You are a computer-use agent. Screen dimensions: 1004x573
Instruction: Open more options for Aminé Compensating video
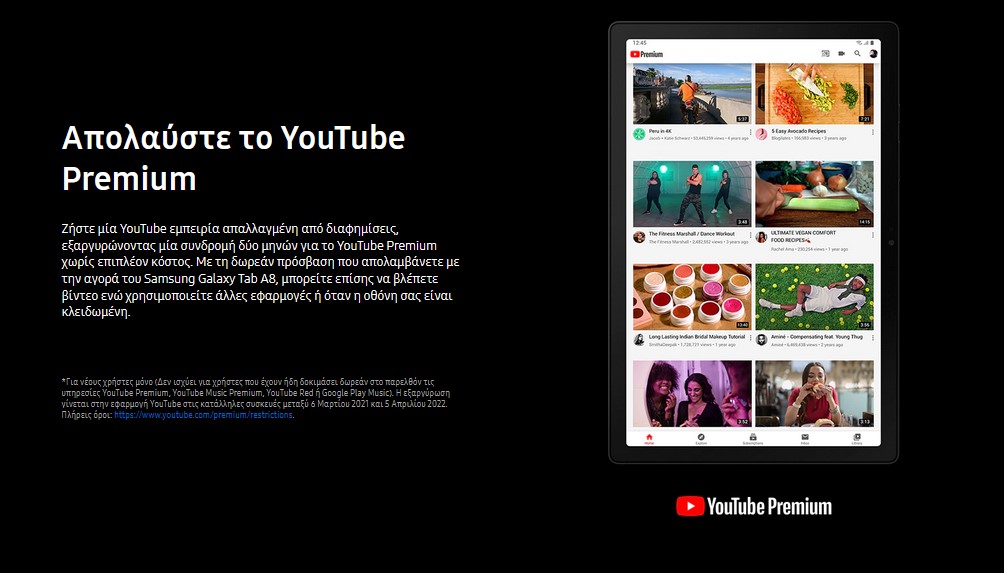(x=873, y=337)
